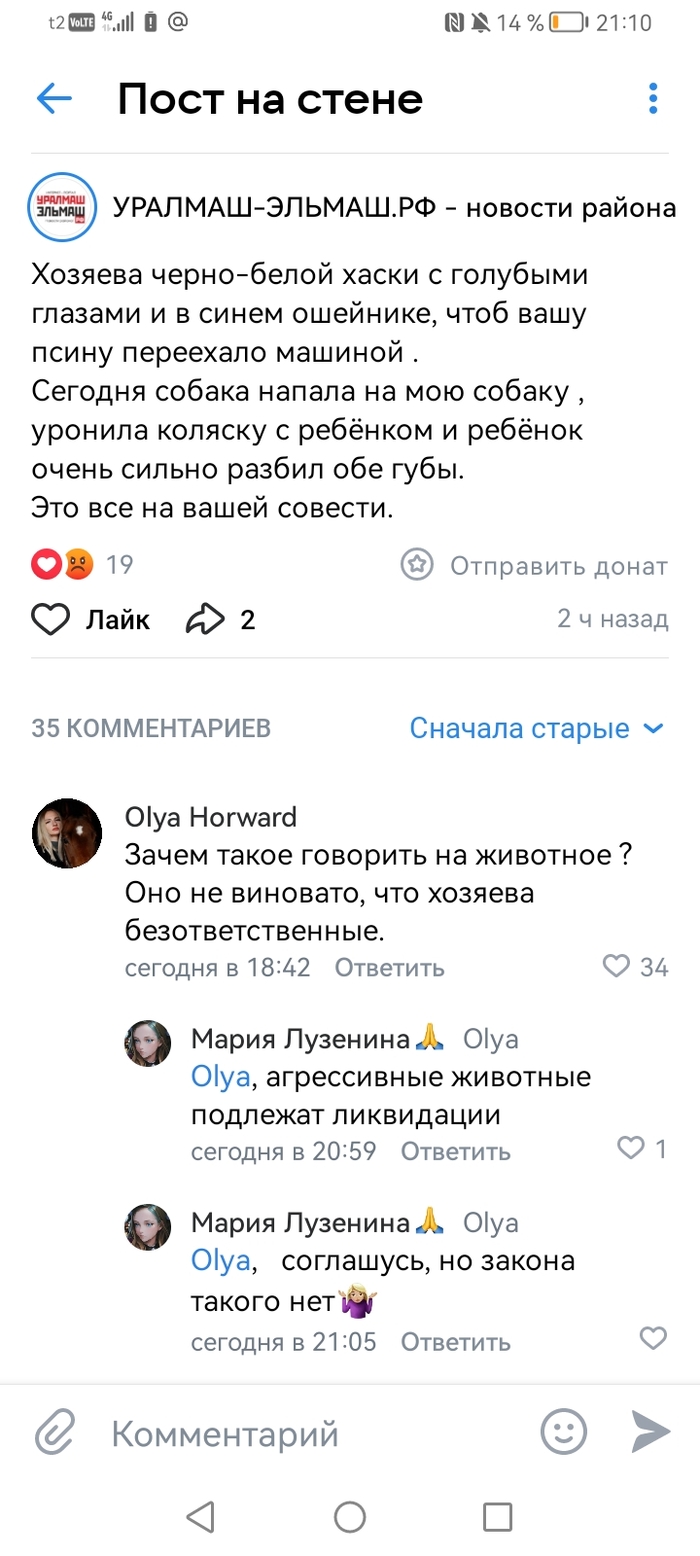Open the emoji smiley picker

pos(563,1432)
